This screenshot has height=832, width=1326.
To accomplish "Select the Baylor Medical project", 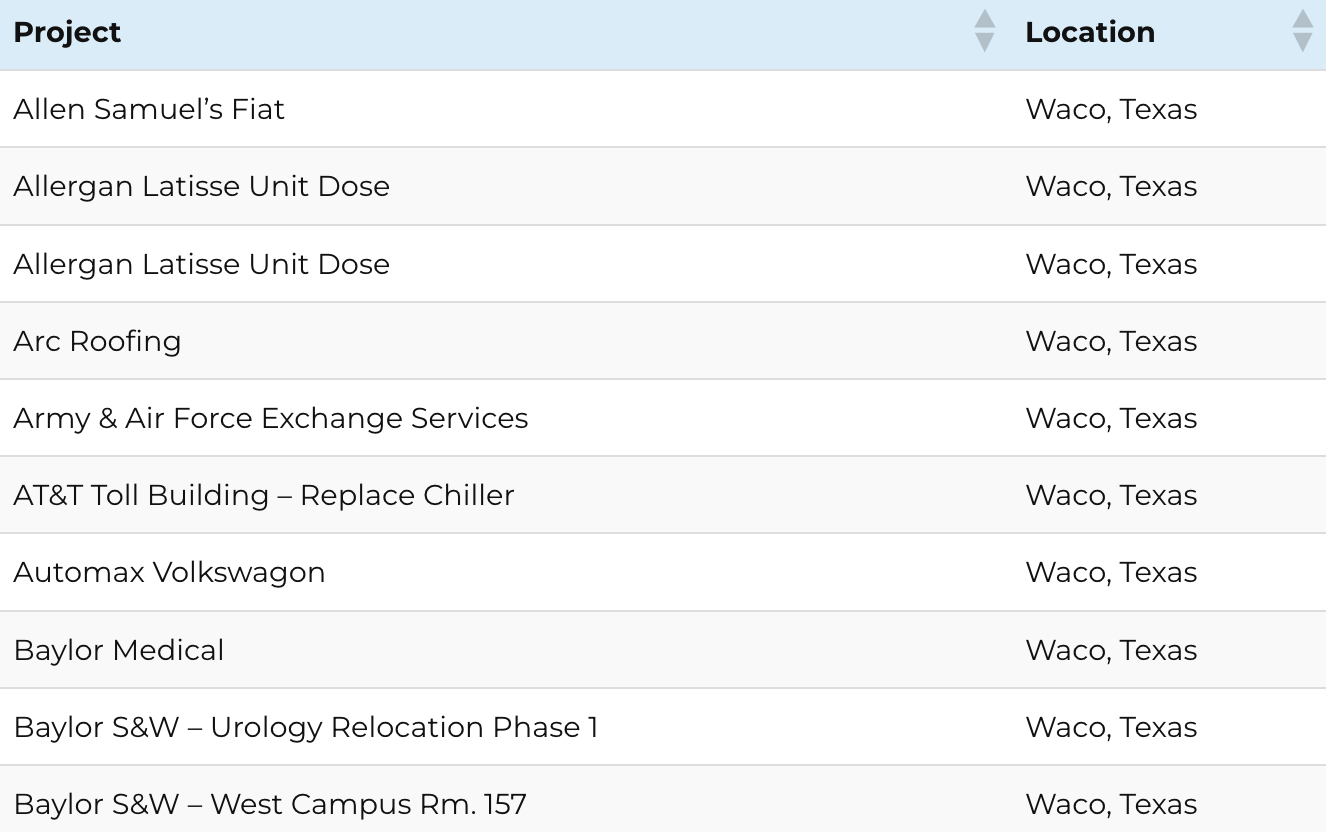I will pyautogui.click(x=119, y=650).
